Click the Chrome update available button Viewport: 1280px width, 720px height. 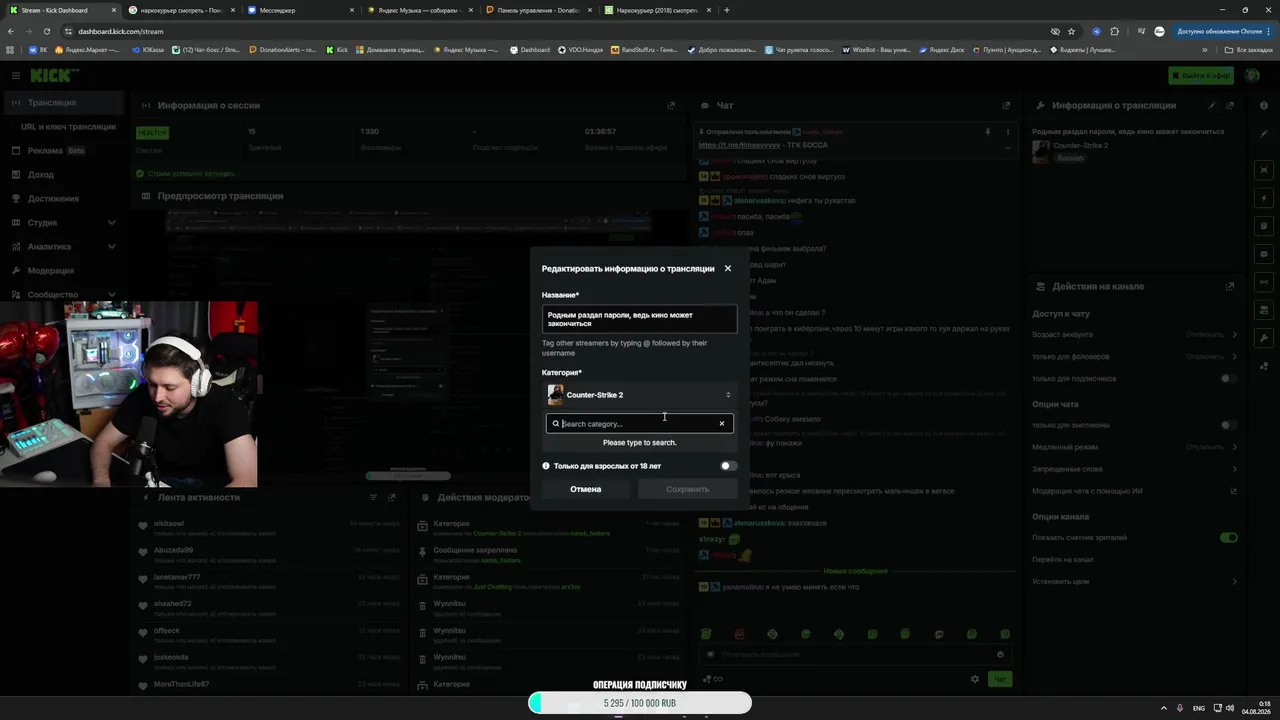coord(1221,31)
